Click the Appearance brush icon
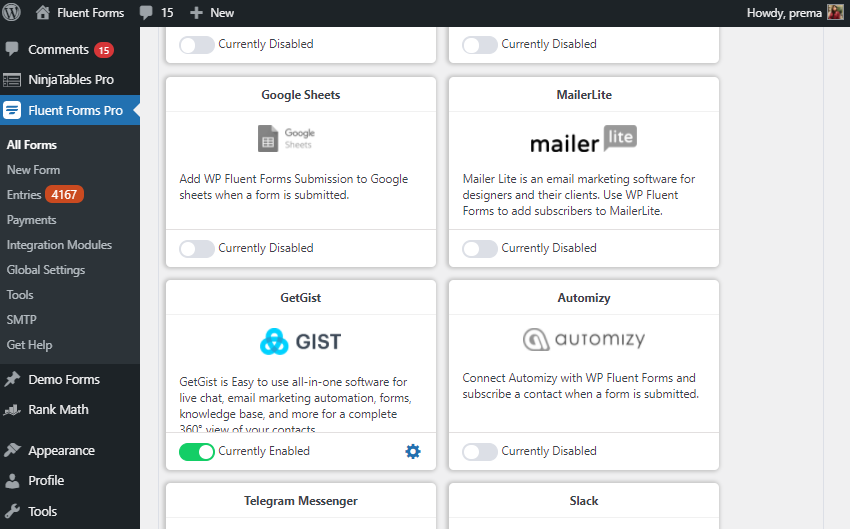The height and width of the screenshot is (529, 850). pos(12,450)
